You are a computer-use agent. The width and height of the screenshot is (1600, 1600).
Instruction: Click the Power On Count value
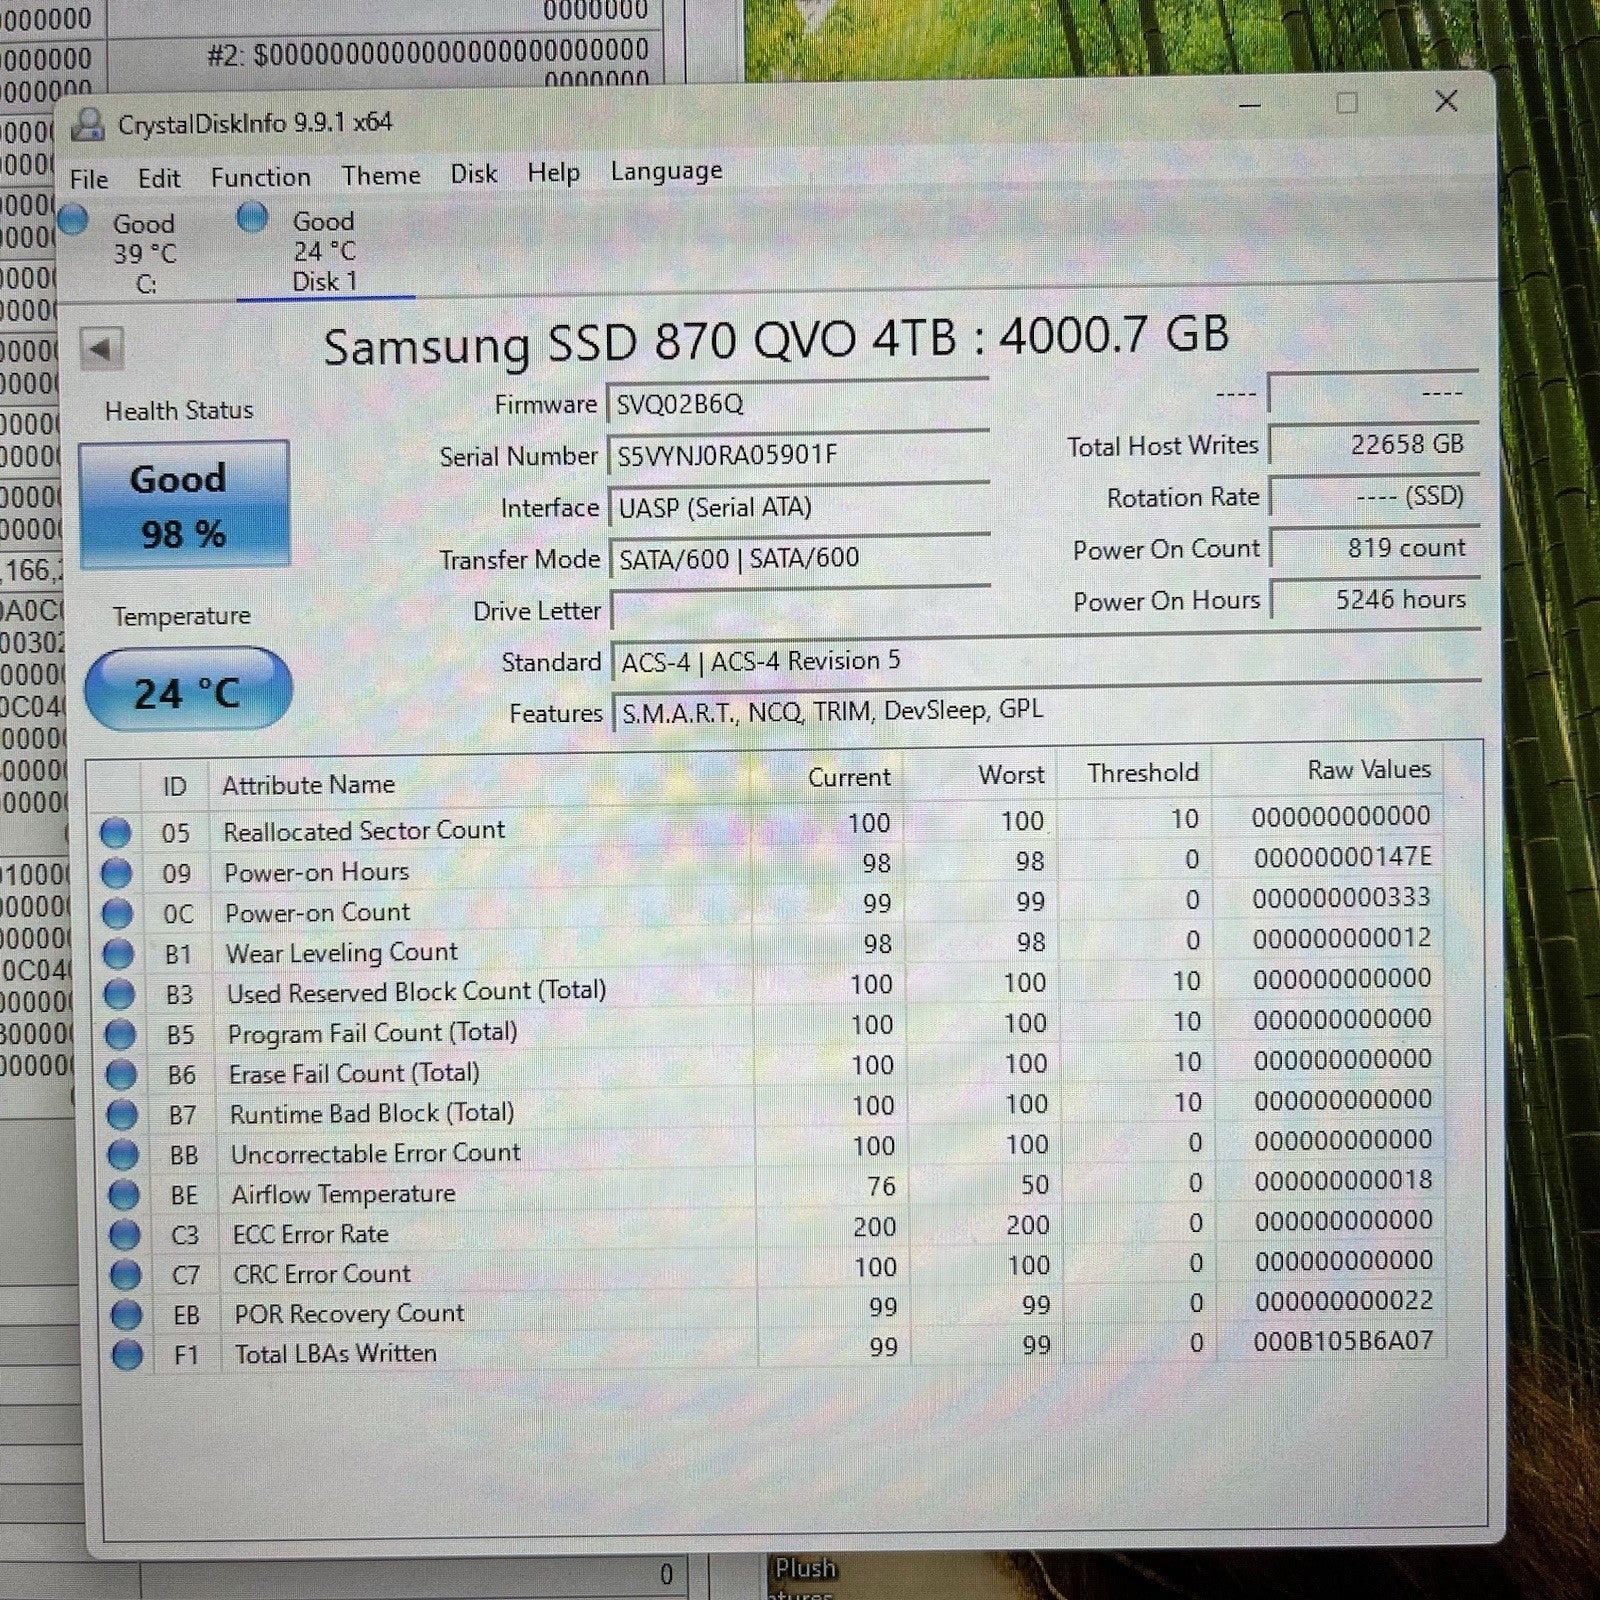point(1375,548)
